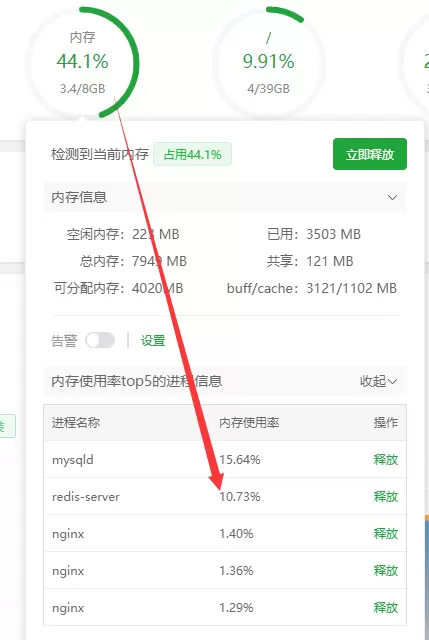Select the 共享 121 MB value
The height and width of the screenshot is (640, 429).
(330, 261)
